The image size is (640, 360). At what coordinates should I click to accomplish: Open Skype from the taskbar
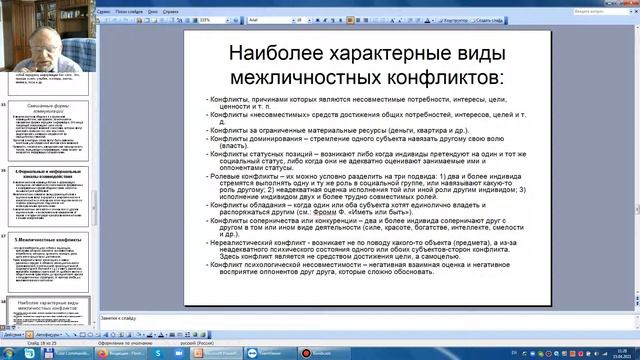point(158,353)
